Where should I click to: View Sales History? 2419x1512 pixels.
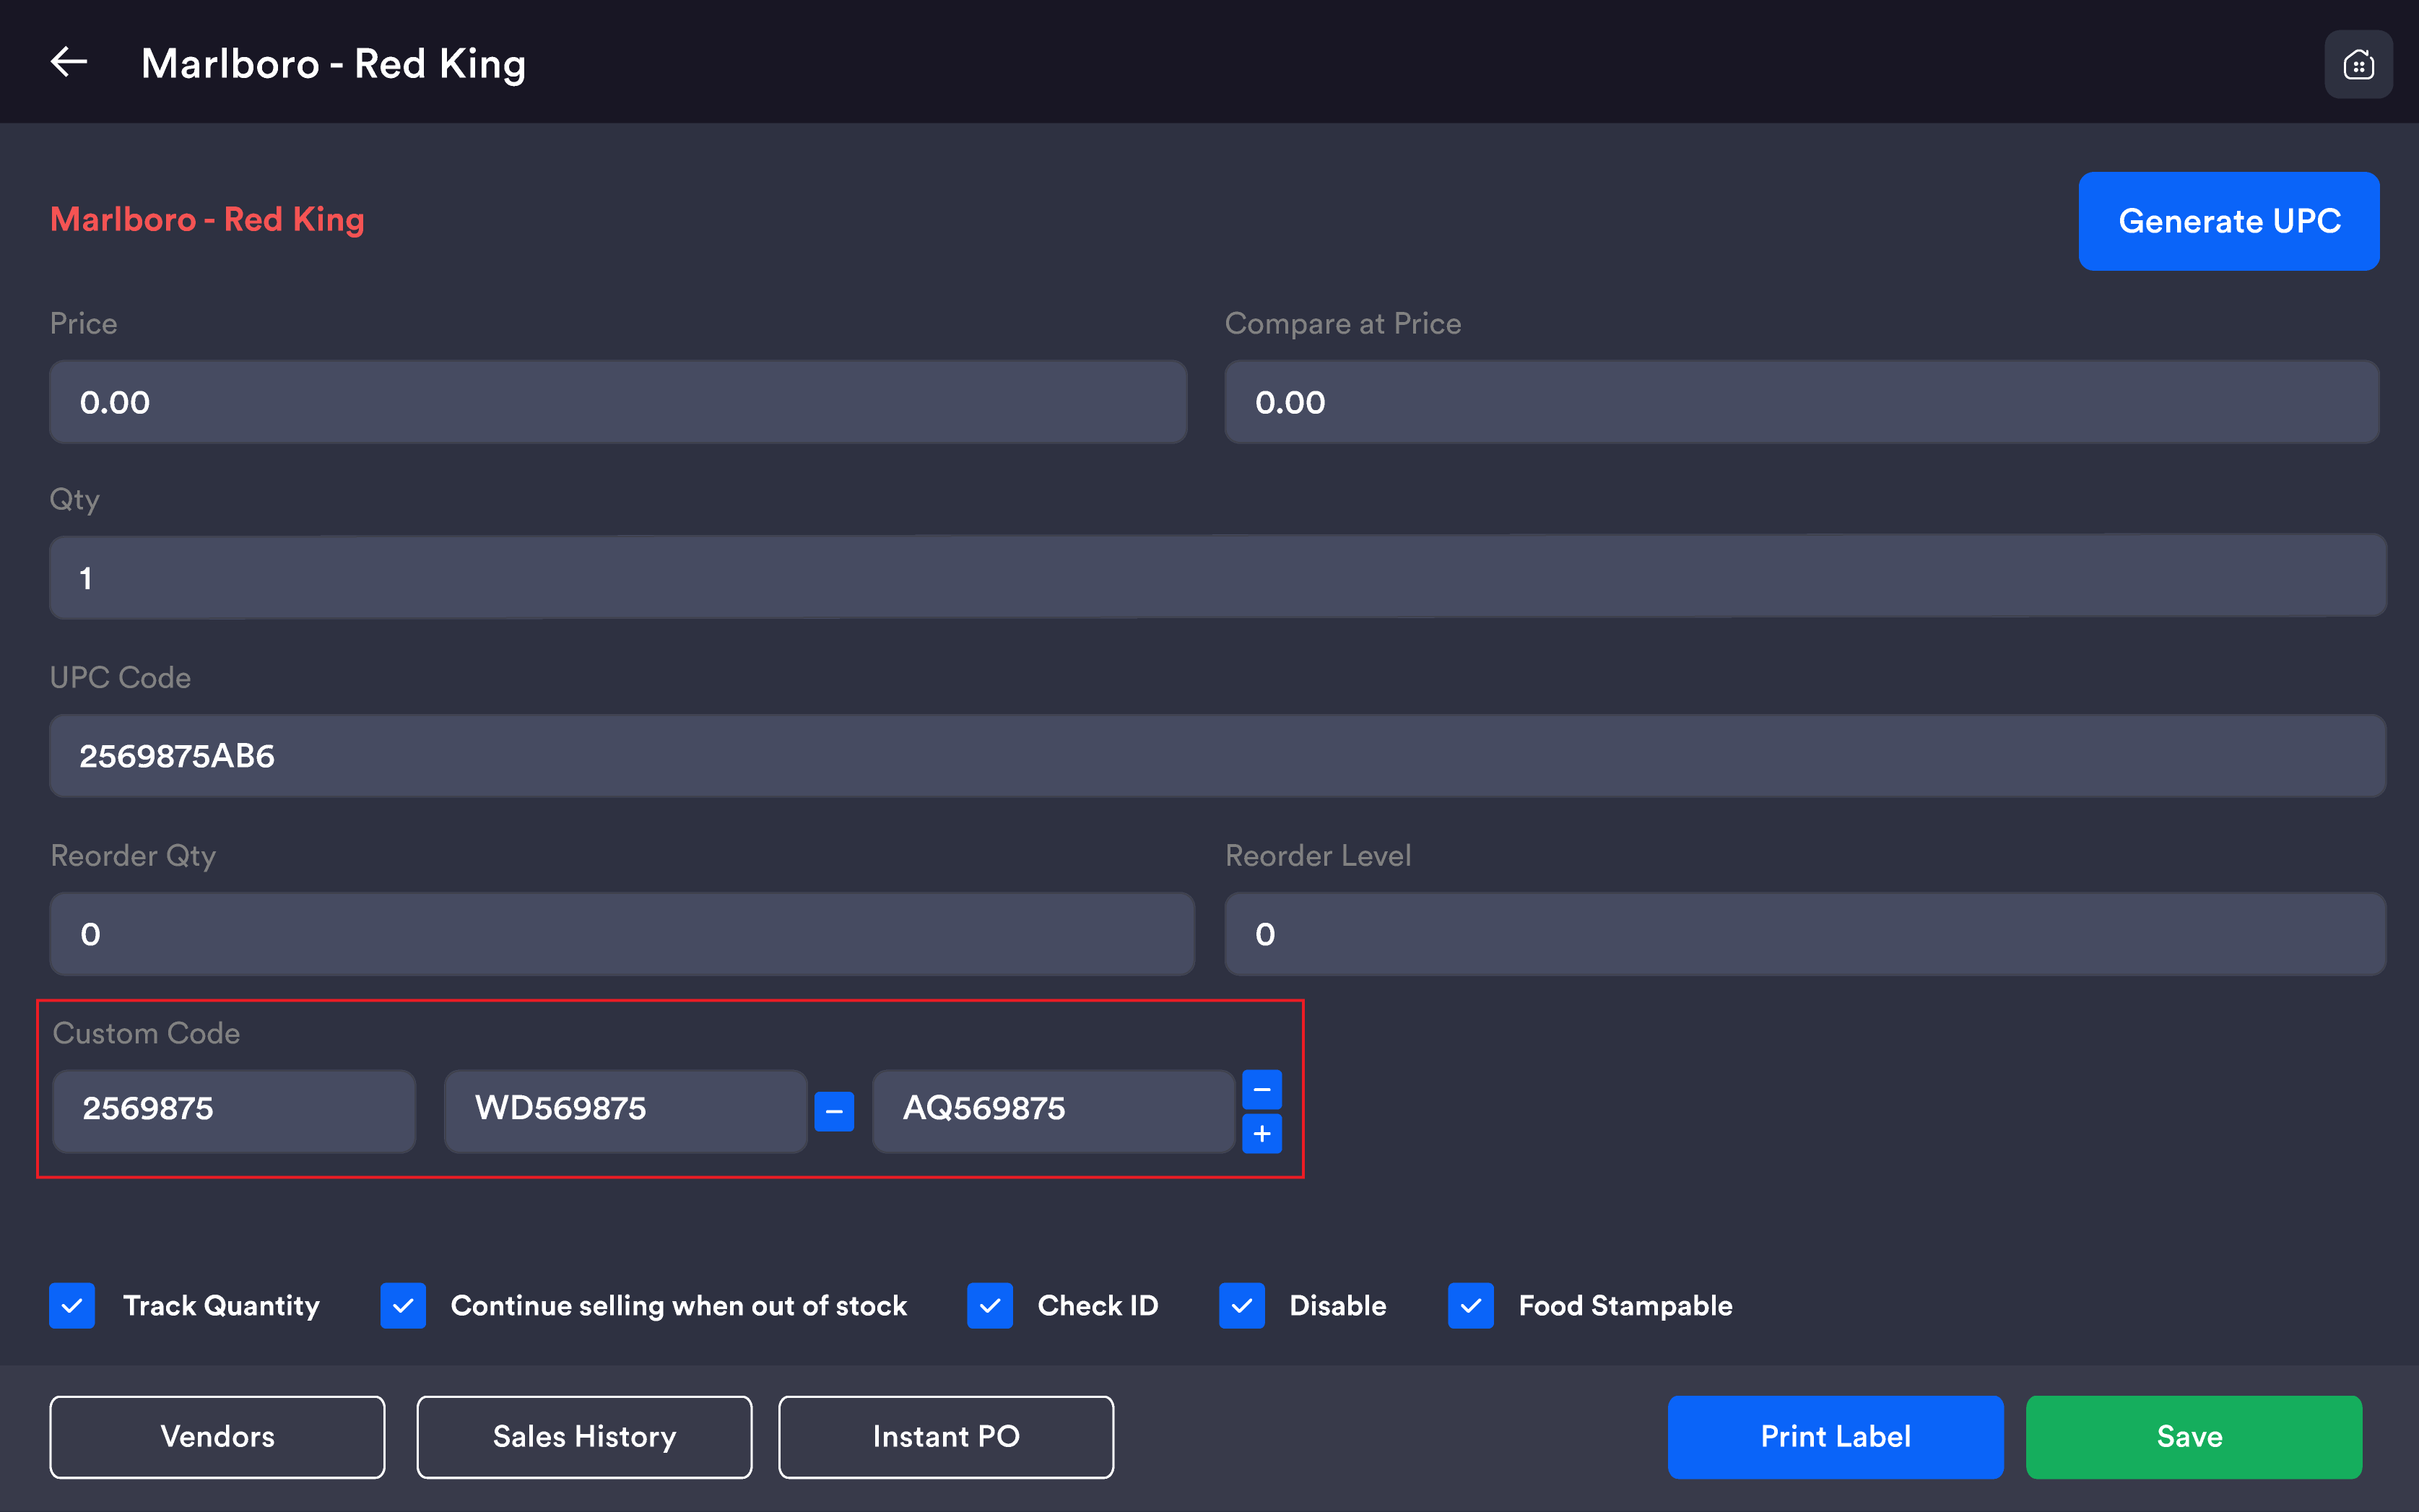click(584, 1436)
